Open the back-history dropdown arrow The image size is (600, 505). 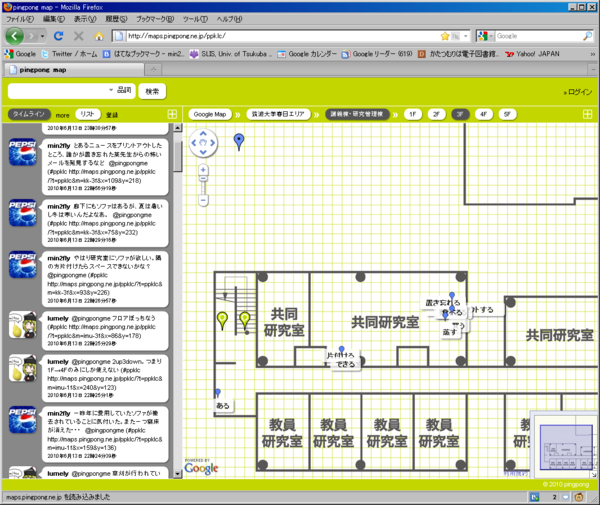pyautogui.click(x=42, y=36)
